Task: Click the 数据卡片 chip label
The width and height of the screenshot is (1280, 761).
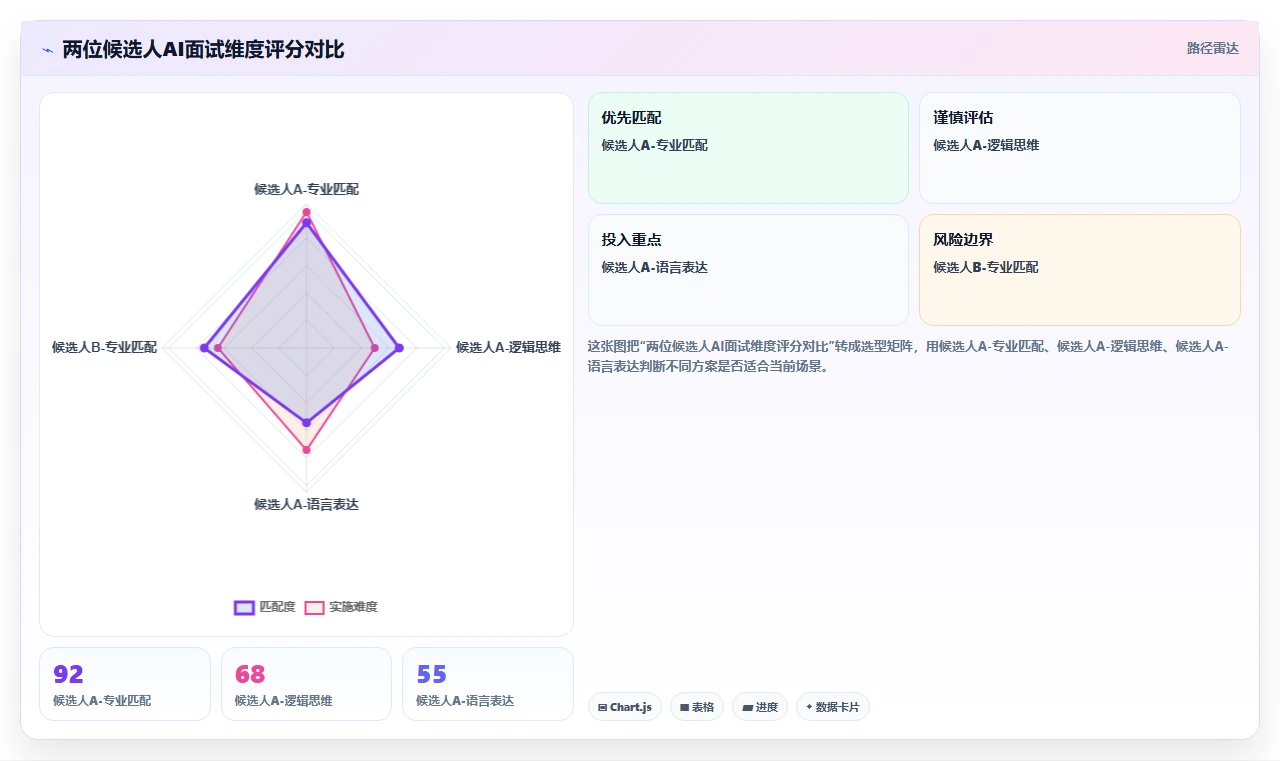Action: 837,707
